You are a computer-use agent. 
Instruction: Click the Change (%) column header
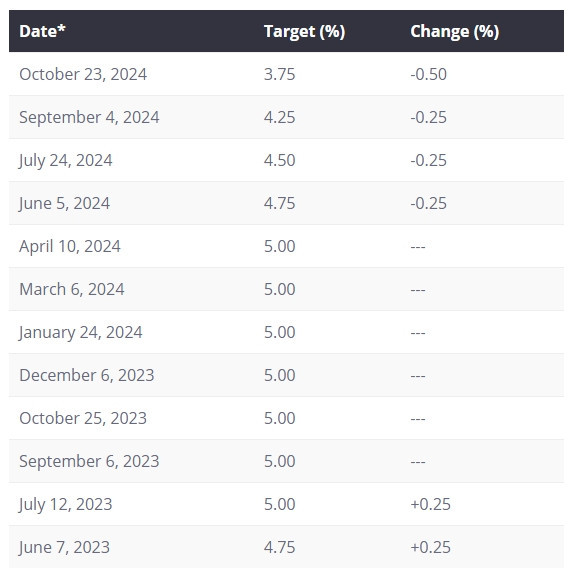click(x=455, y=32)
